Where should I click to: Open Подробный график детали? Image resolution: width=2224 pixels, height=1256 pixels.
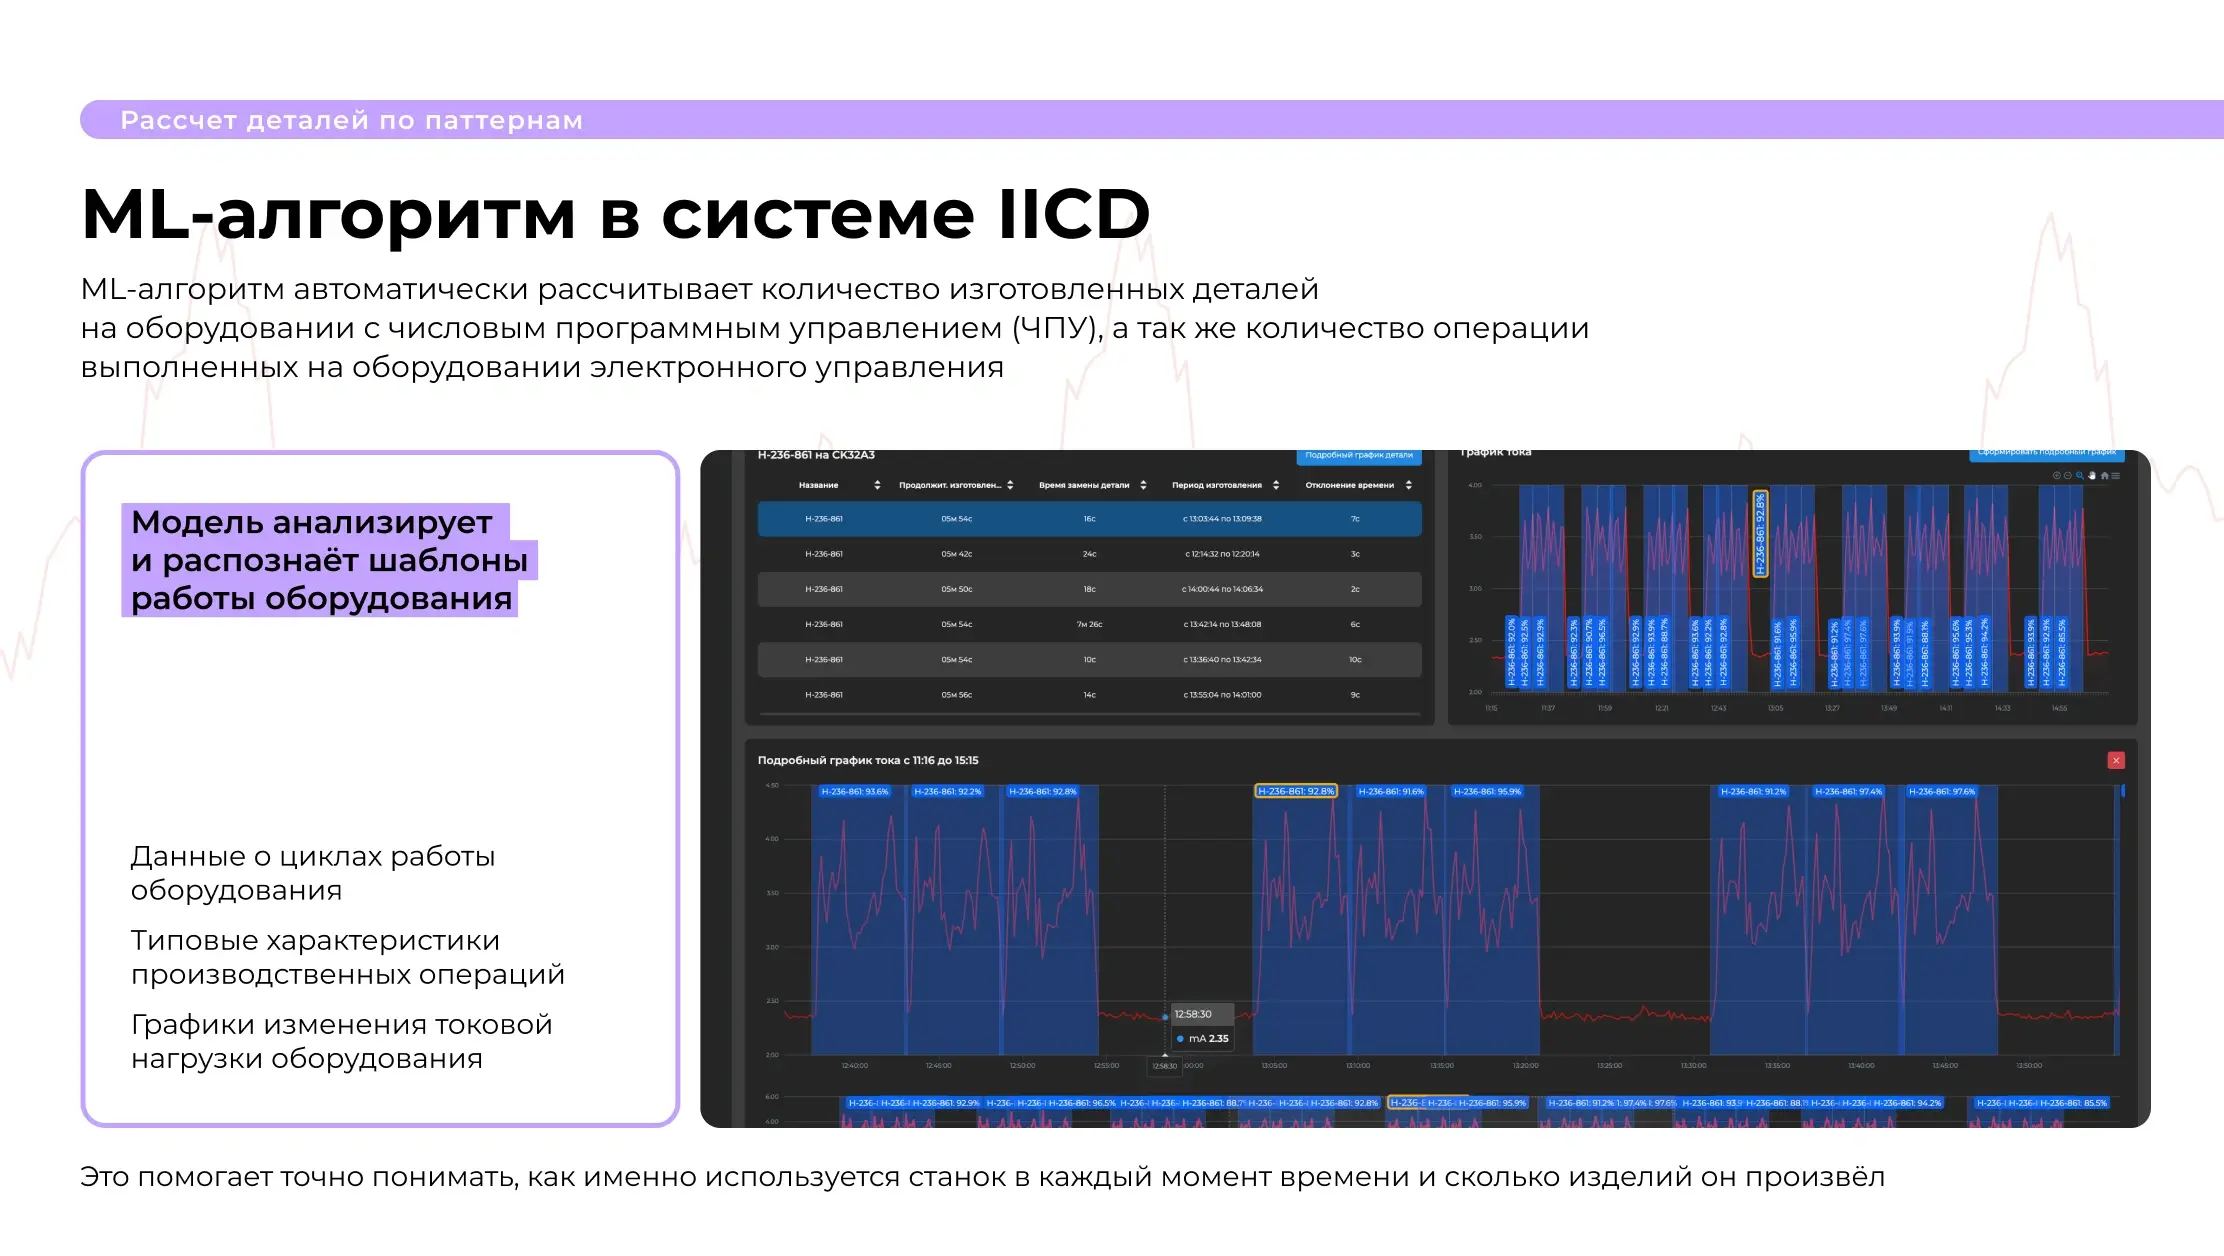coord(1361,456)
